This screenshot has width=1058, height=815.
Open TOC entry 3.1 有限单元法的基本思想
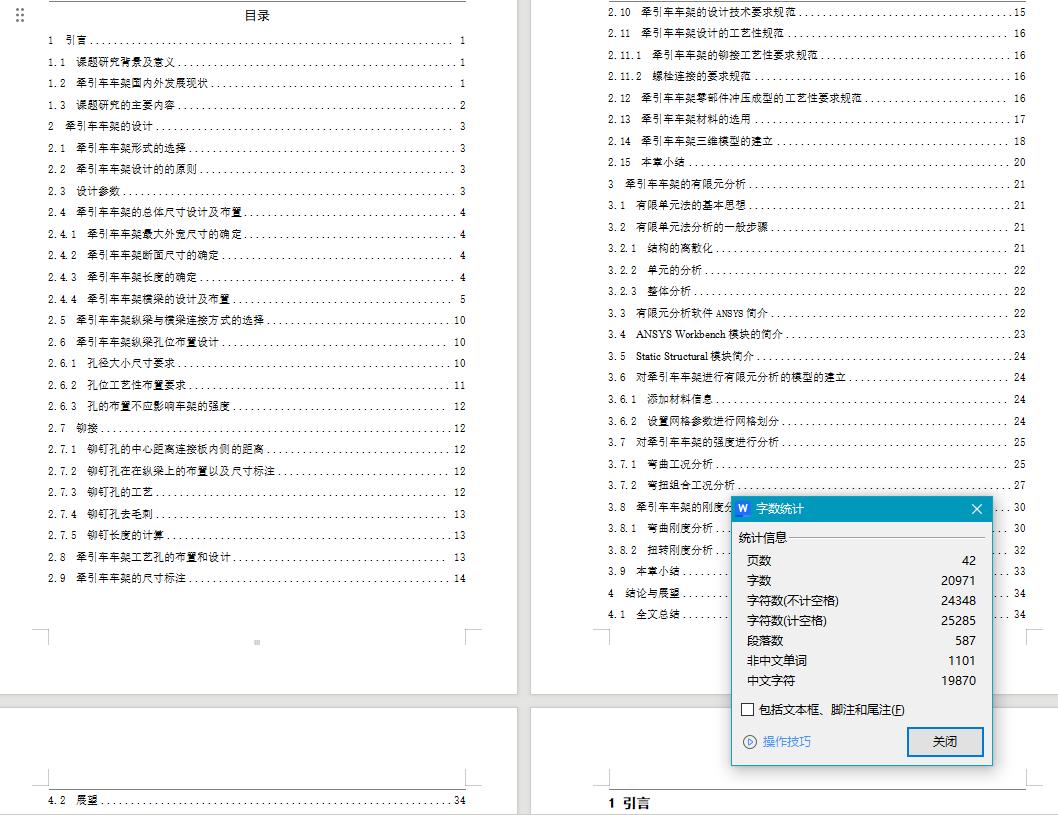pyautogui.click(x=816, y=205)
